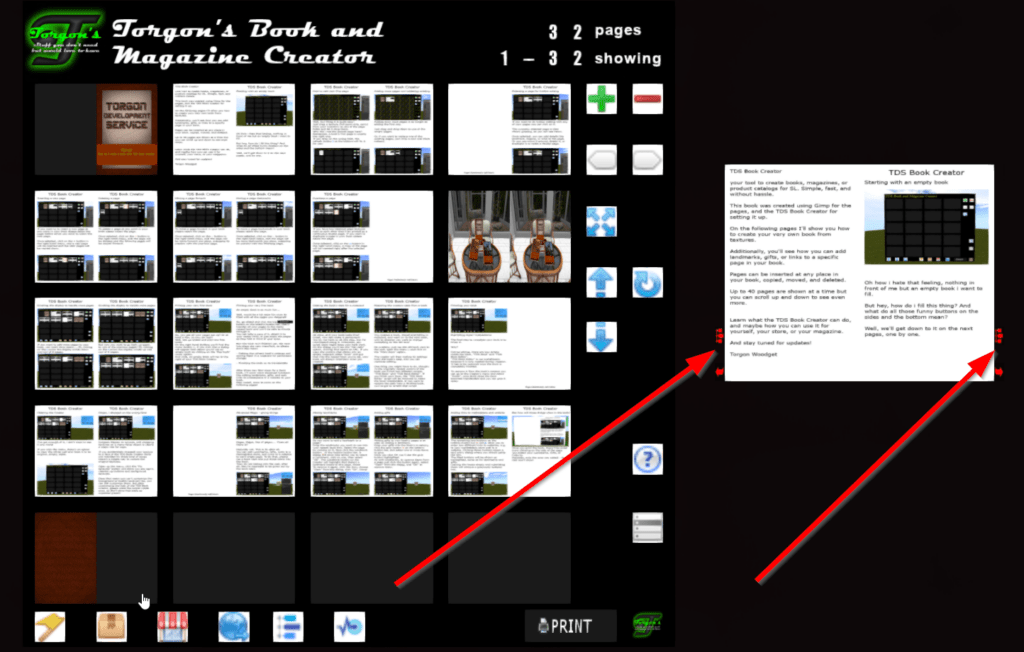
Task: Click the "Torgon's Book and Magazine Creator" title
Action: (247, 42)
